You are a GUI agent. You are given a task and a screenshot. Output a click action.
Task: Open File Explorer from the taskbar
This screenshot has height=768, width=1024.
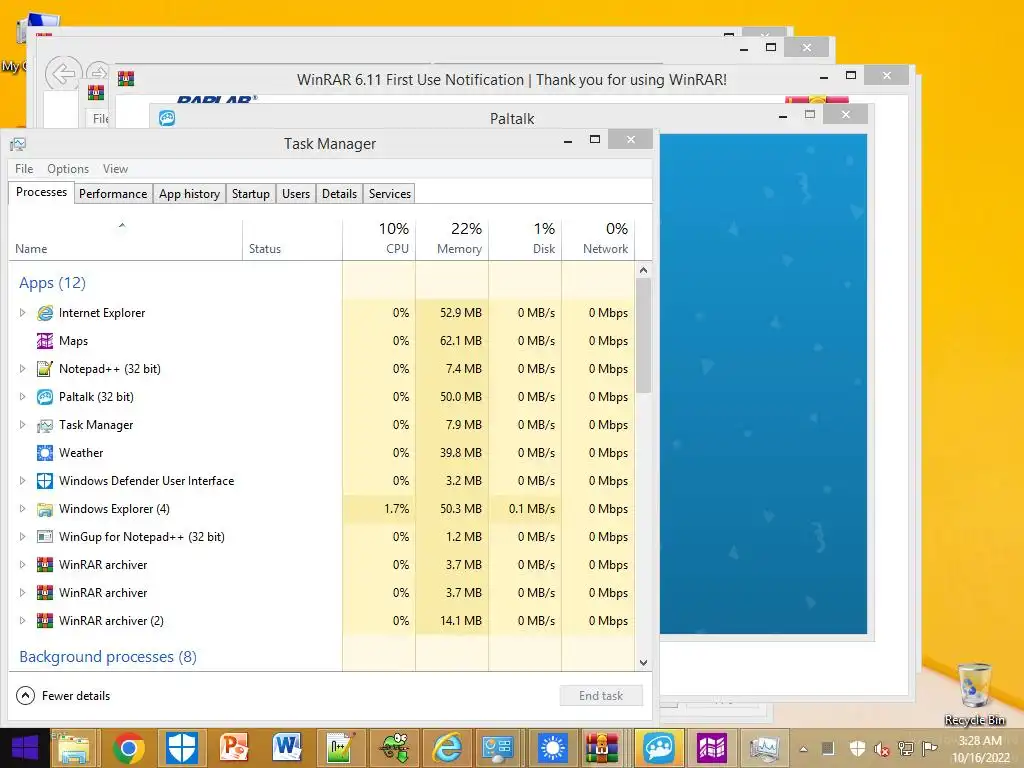click(74, 748)
